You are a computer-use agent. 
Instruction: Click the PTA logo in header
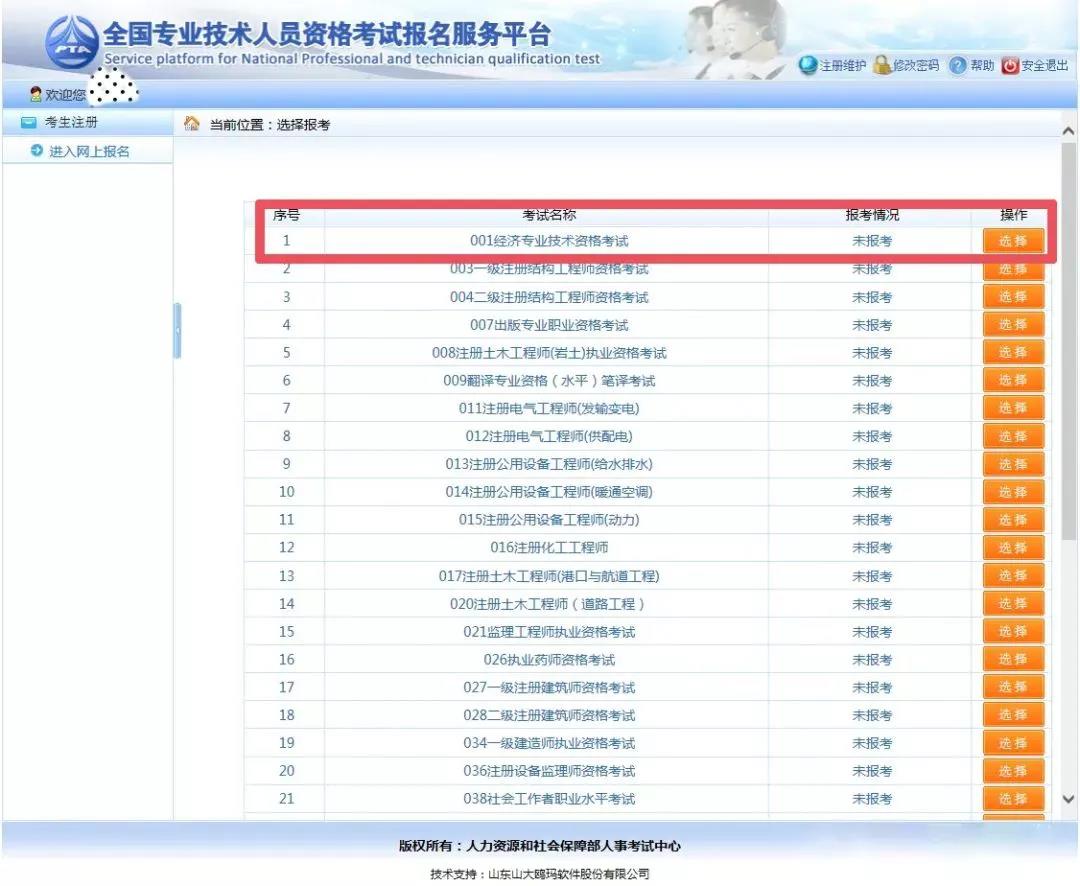click(x=72, y=43)
